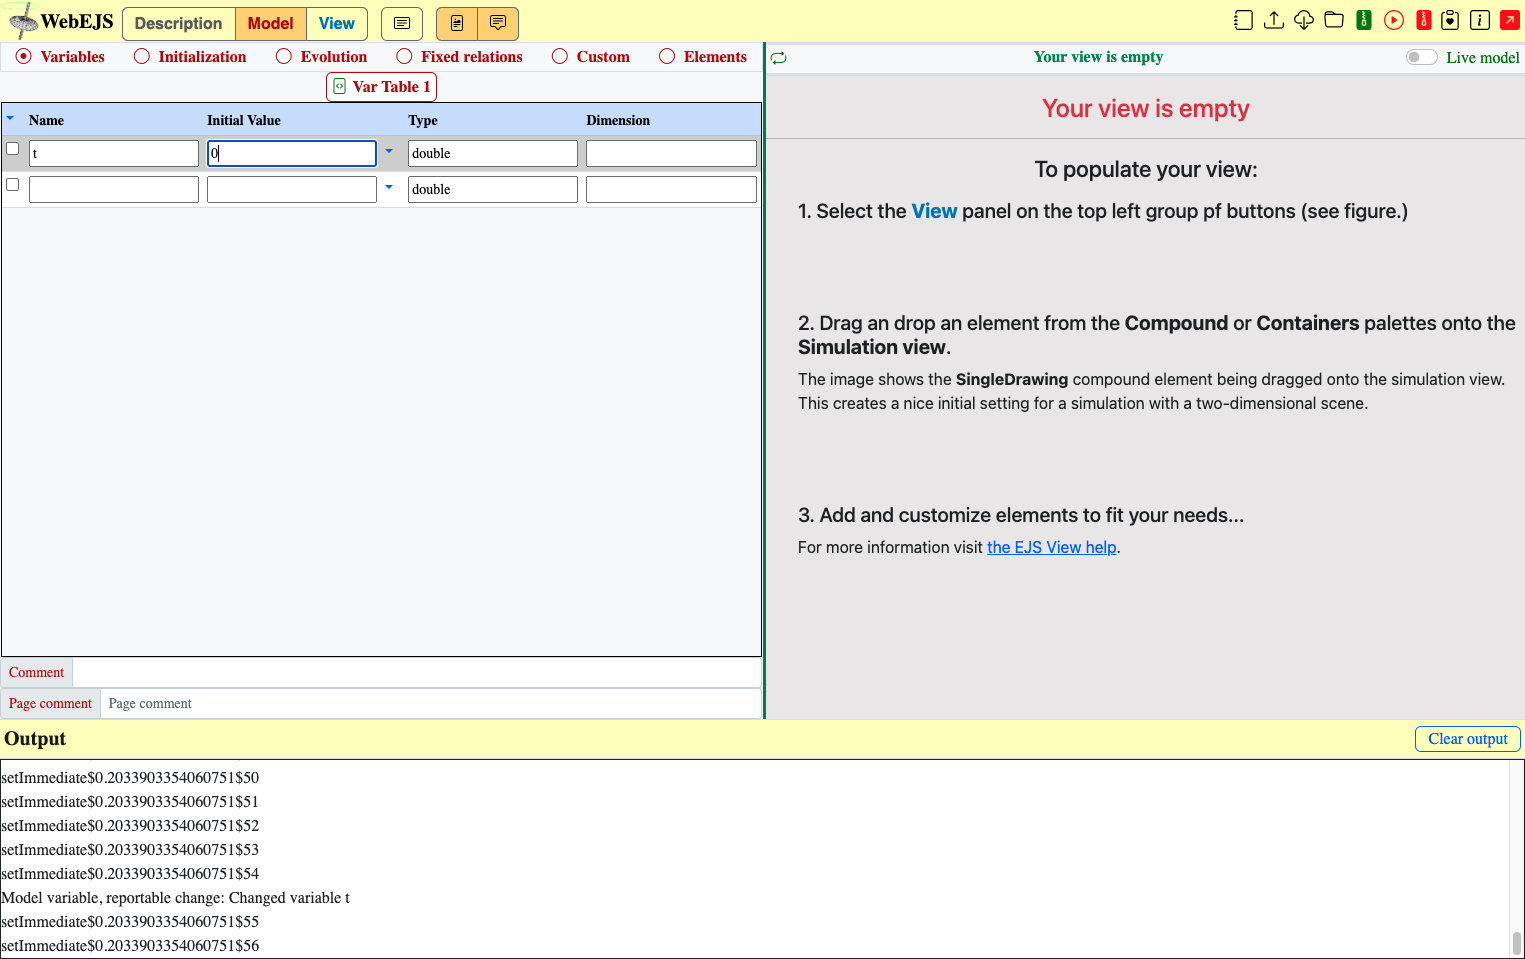Click the red arrow exit icon

click(1510, 20)
